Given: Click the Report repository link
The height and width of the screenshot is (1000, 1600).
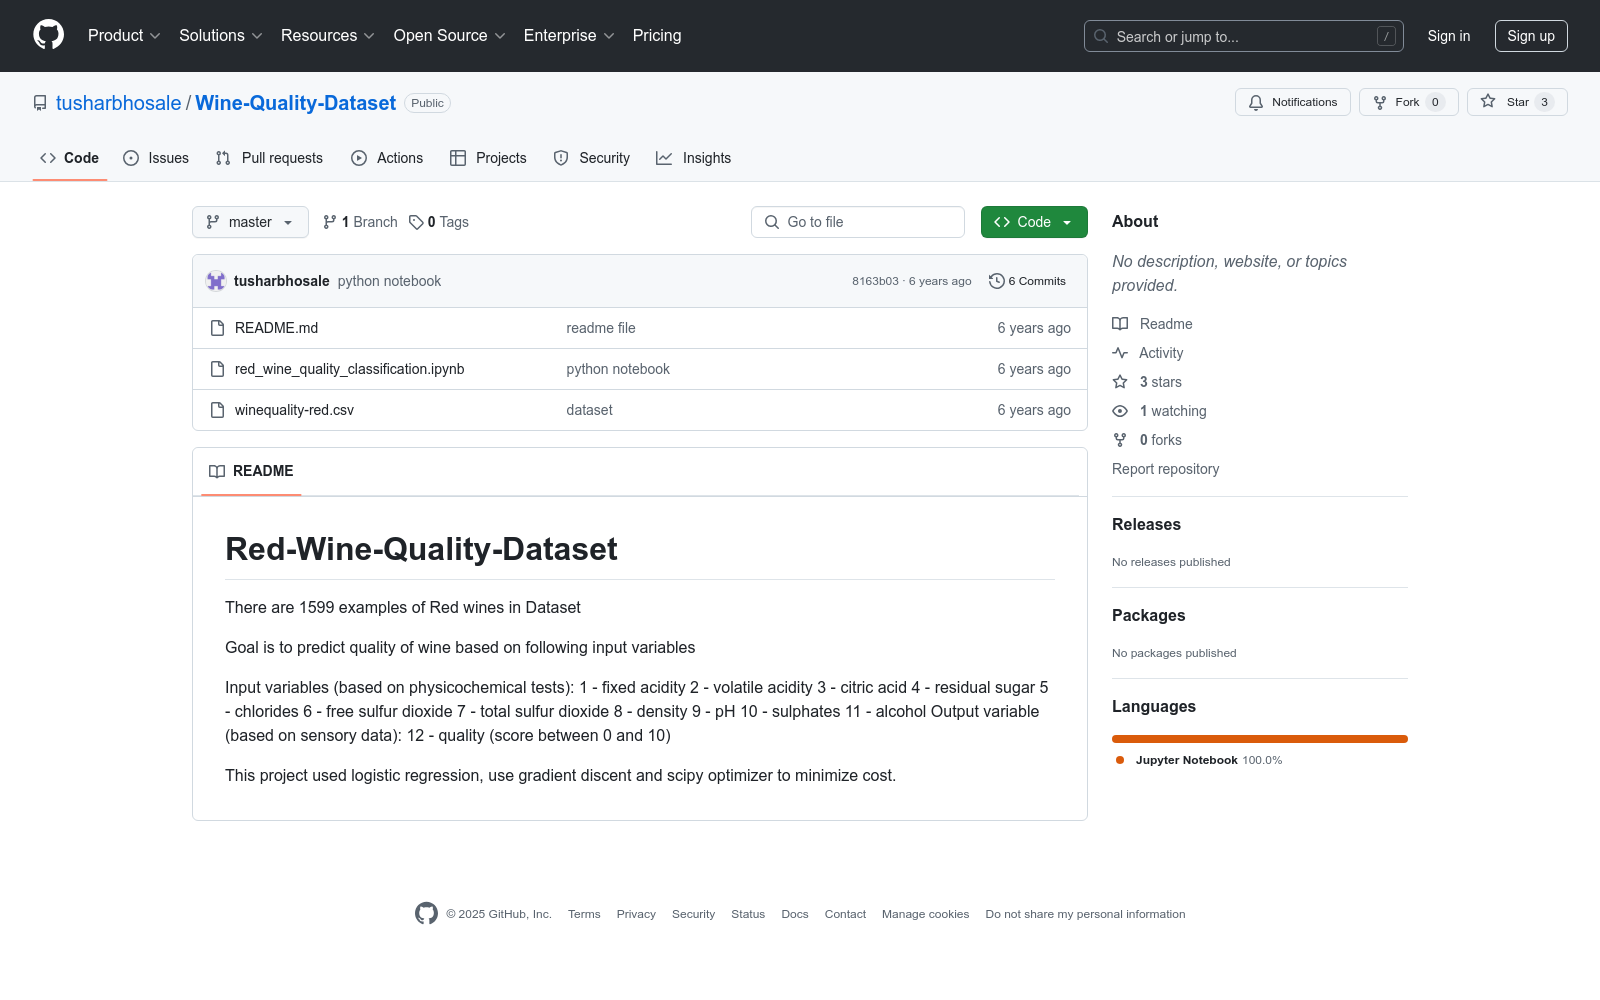Looking at the screenshot, I should tap(1165, 469).
